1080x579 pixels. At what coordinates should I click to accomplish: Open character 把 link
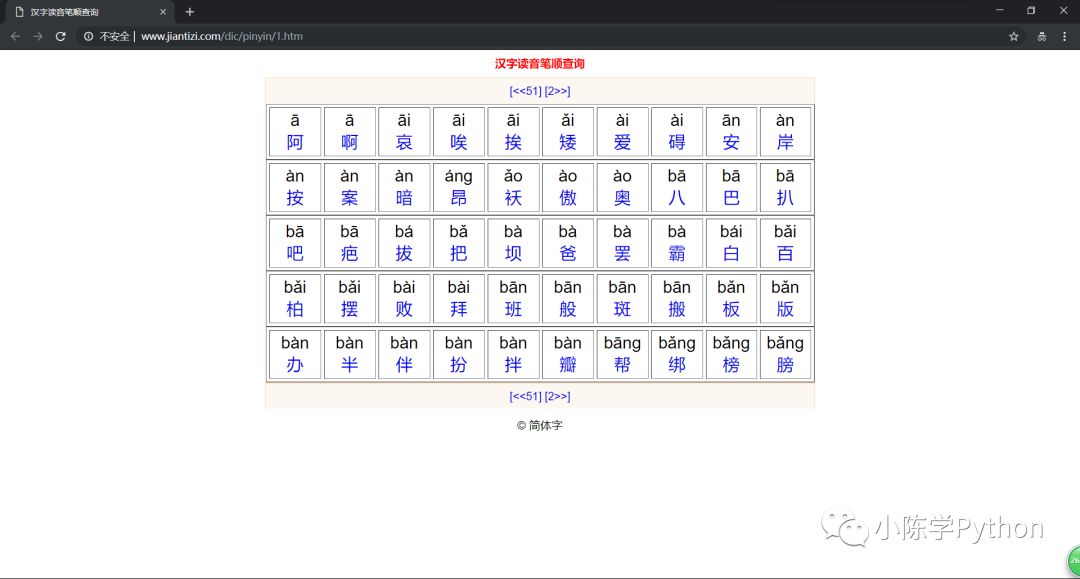click(459, 254)
